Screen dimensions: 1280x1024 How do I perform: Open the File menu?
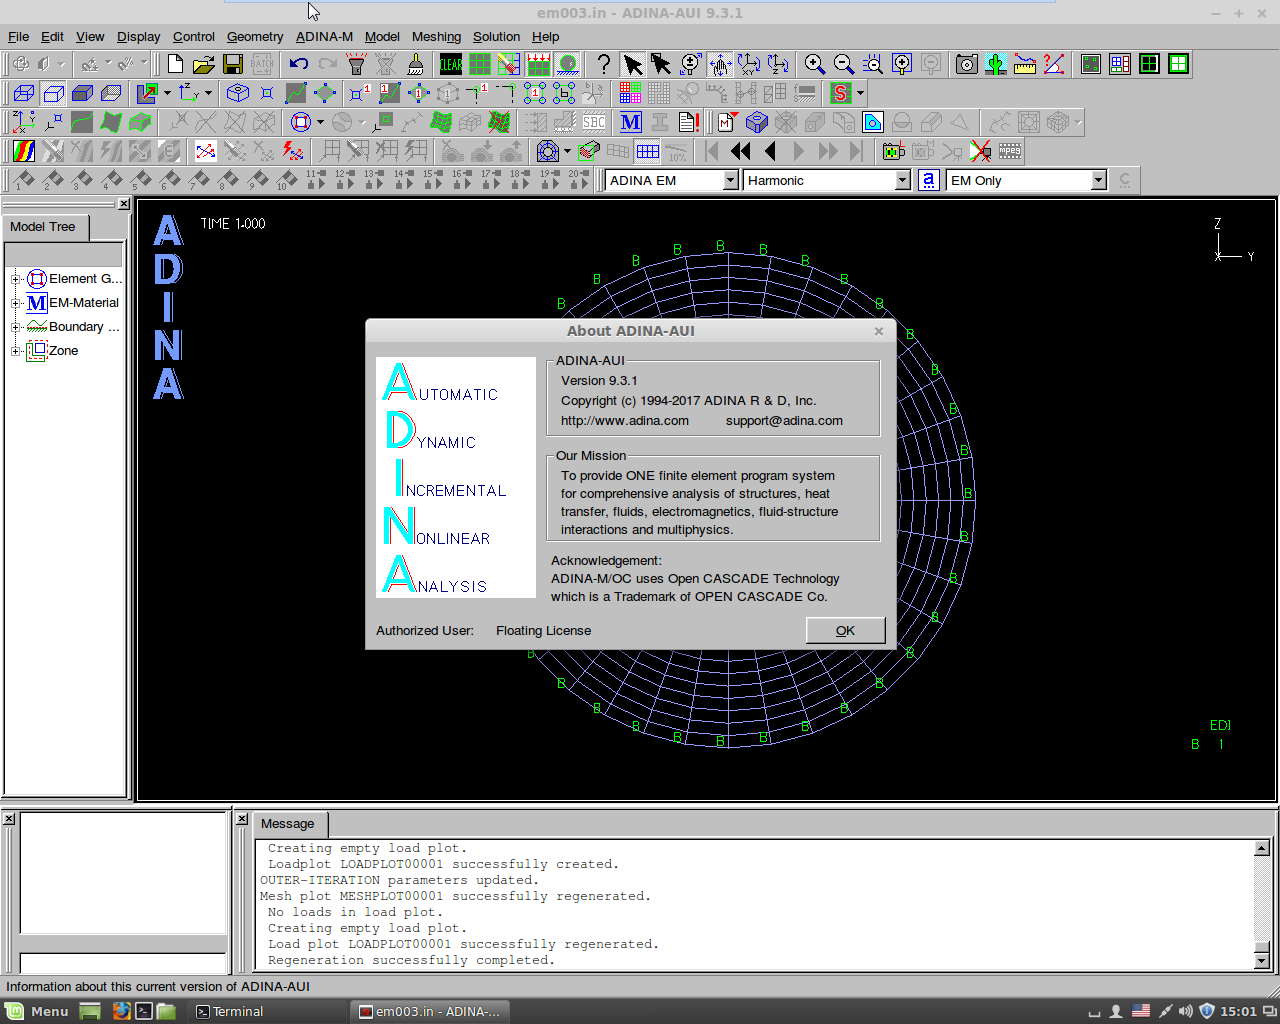click(19, 36)
